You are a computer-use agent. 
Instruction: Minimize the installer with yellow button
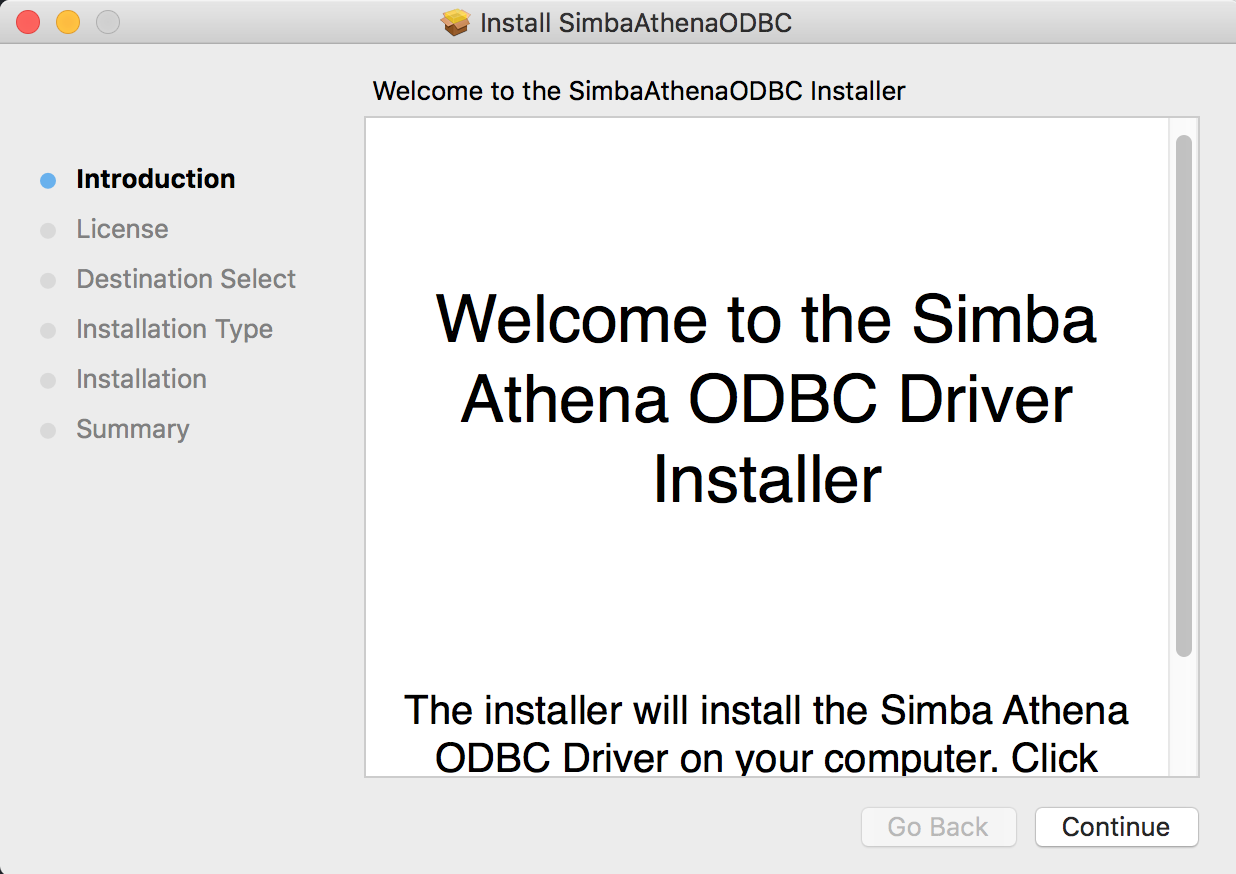pyautogui.click(x=67, y=21)
